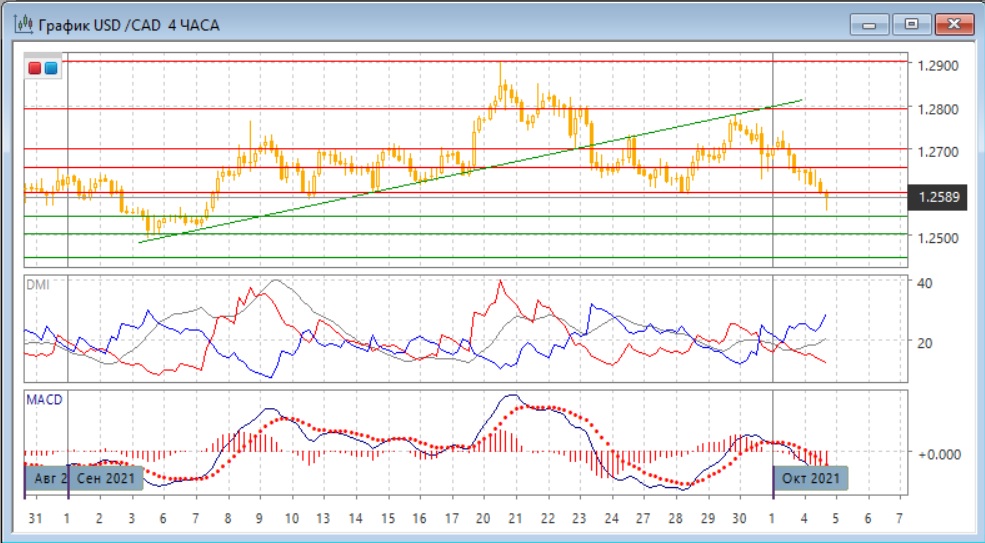Click date label 31 on time axis
The width and height of the screenshot is (985, 543).
click(35, 519)
